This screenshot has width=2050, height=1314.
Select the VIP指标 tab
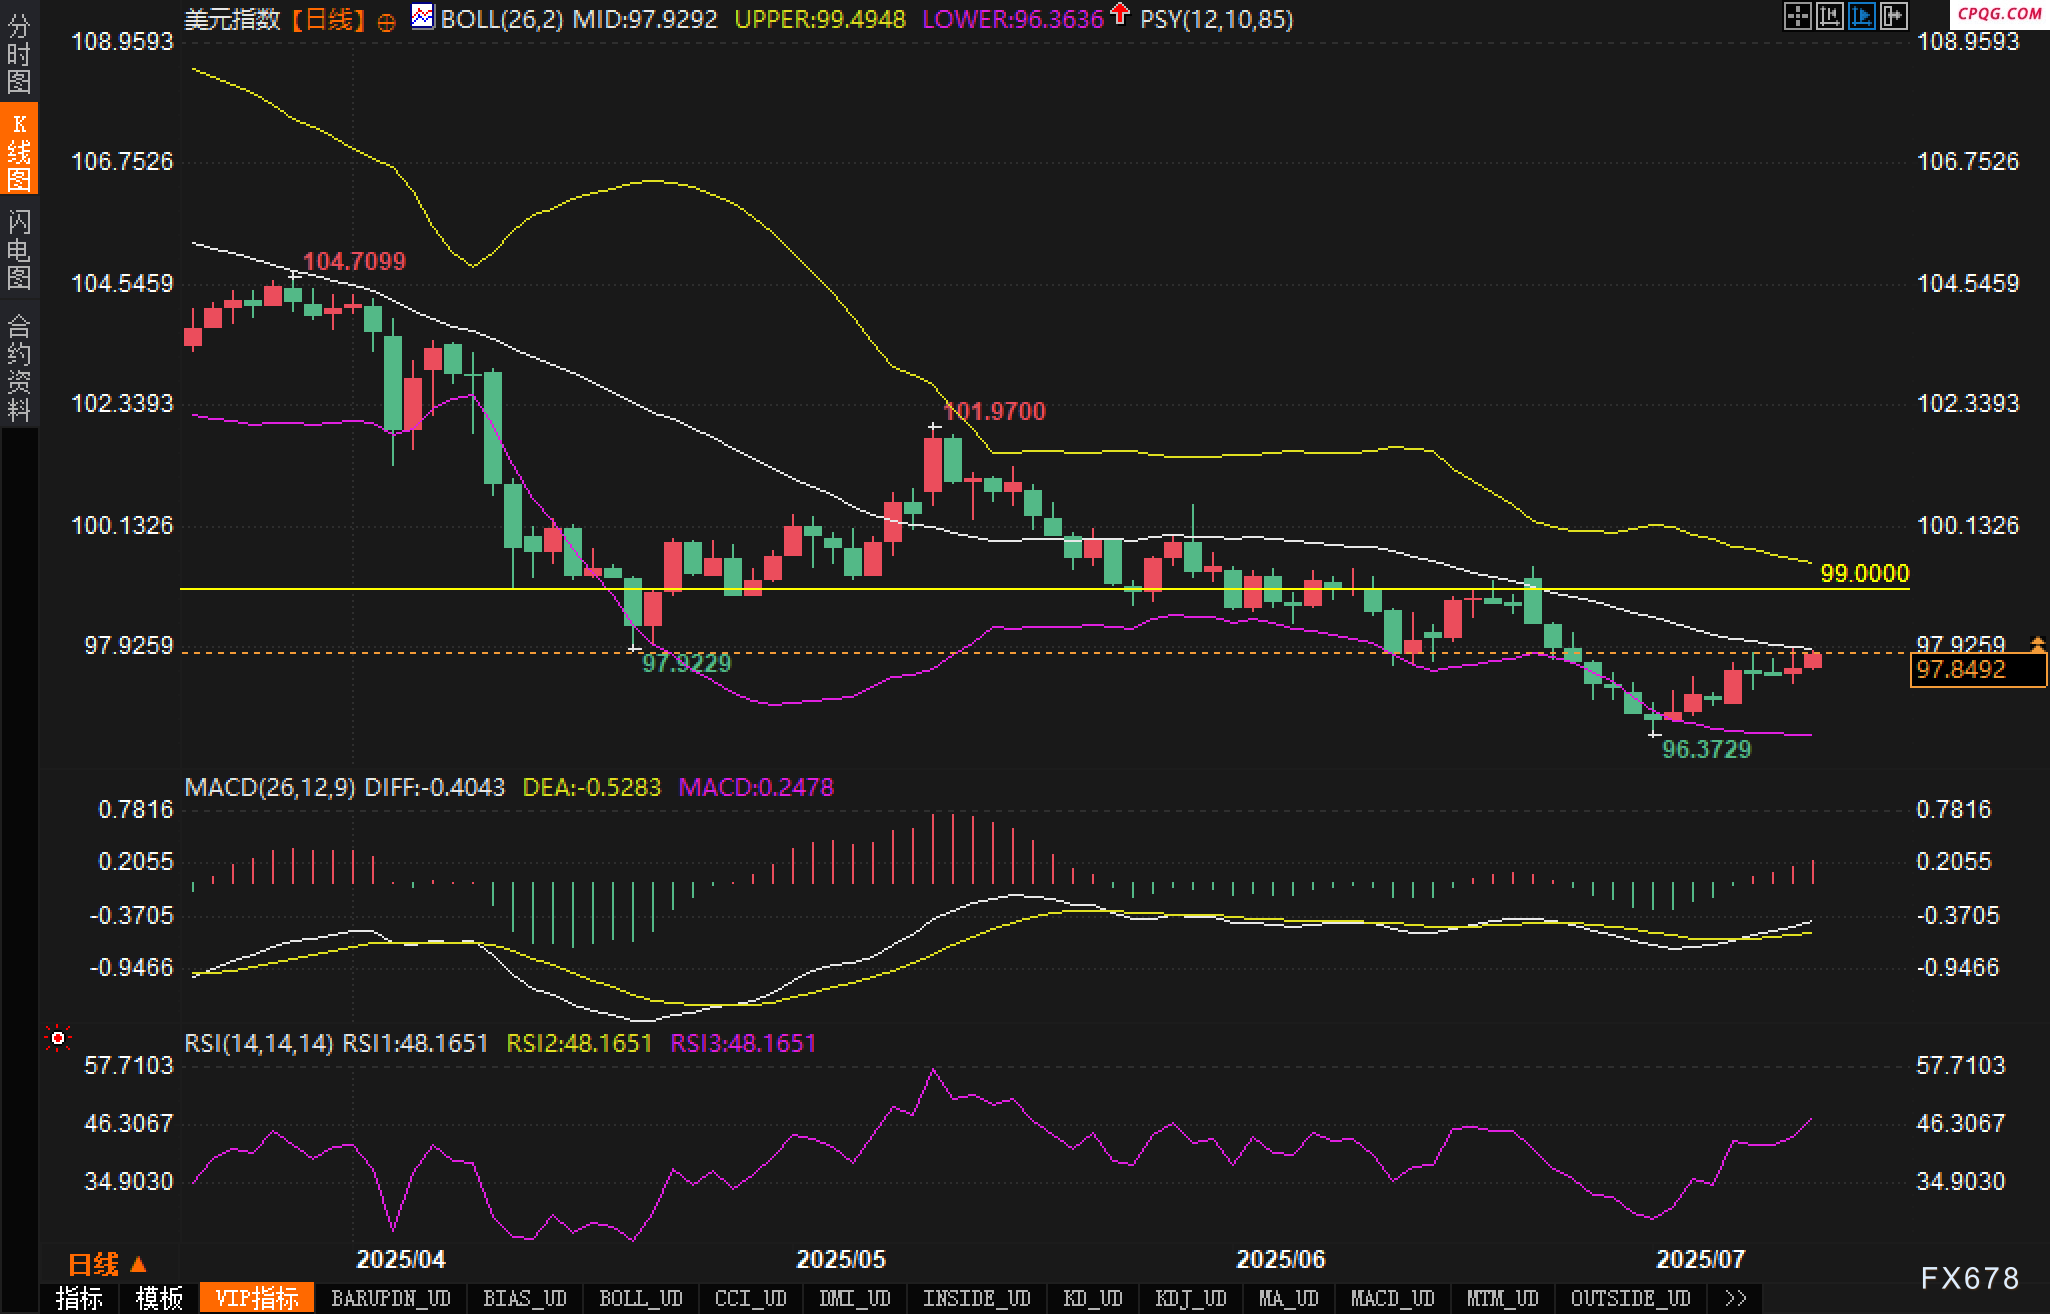pyautogui.click(x=257, y=1298)
